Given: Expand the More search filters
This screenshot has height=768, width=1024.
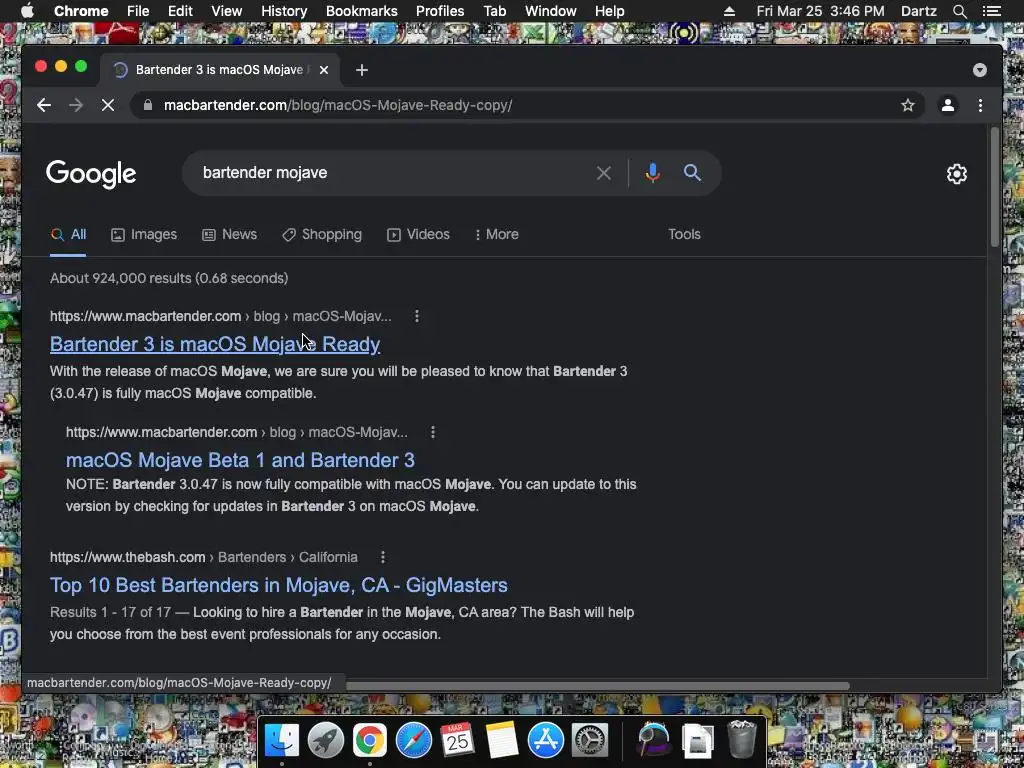Looking at the screenshot, I should pos(497,234).
